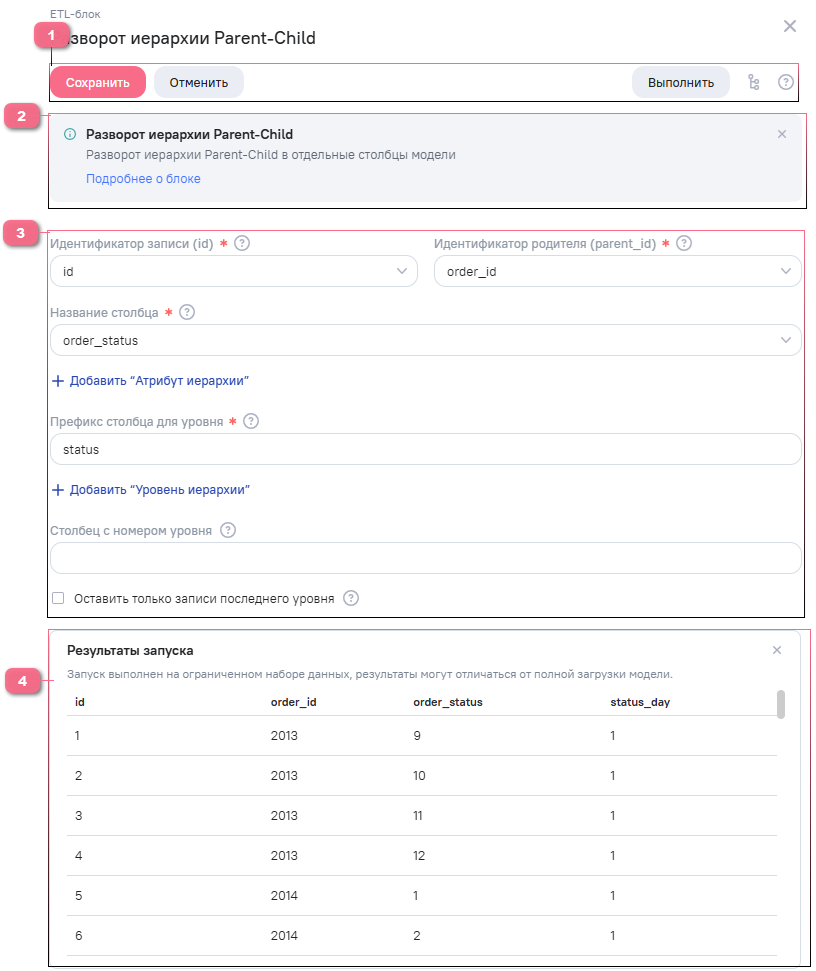Dismiss the Разворот иерархии info banner
This screenshot has height=971, width=816.
[782, 134]
